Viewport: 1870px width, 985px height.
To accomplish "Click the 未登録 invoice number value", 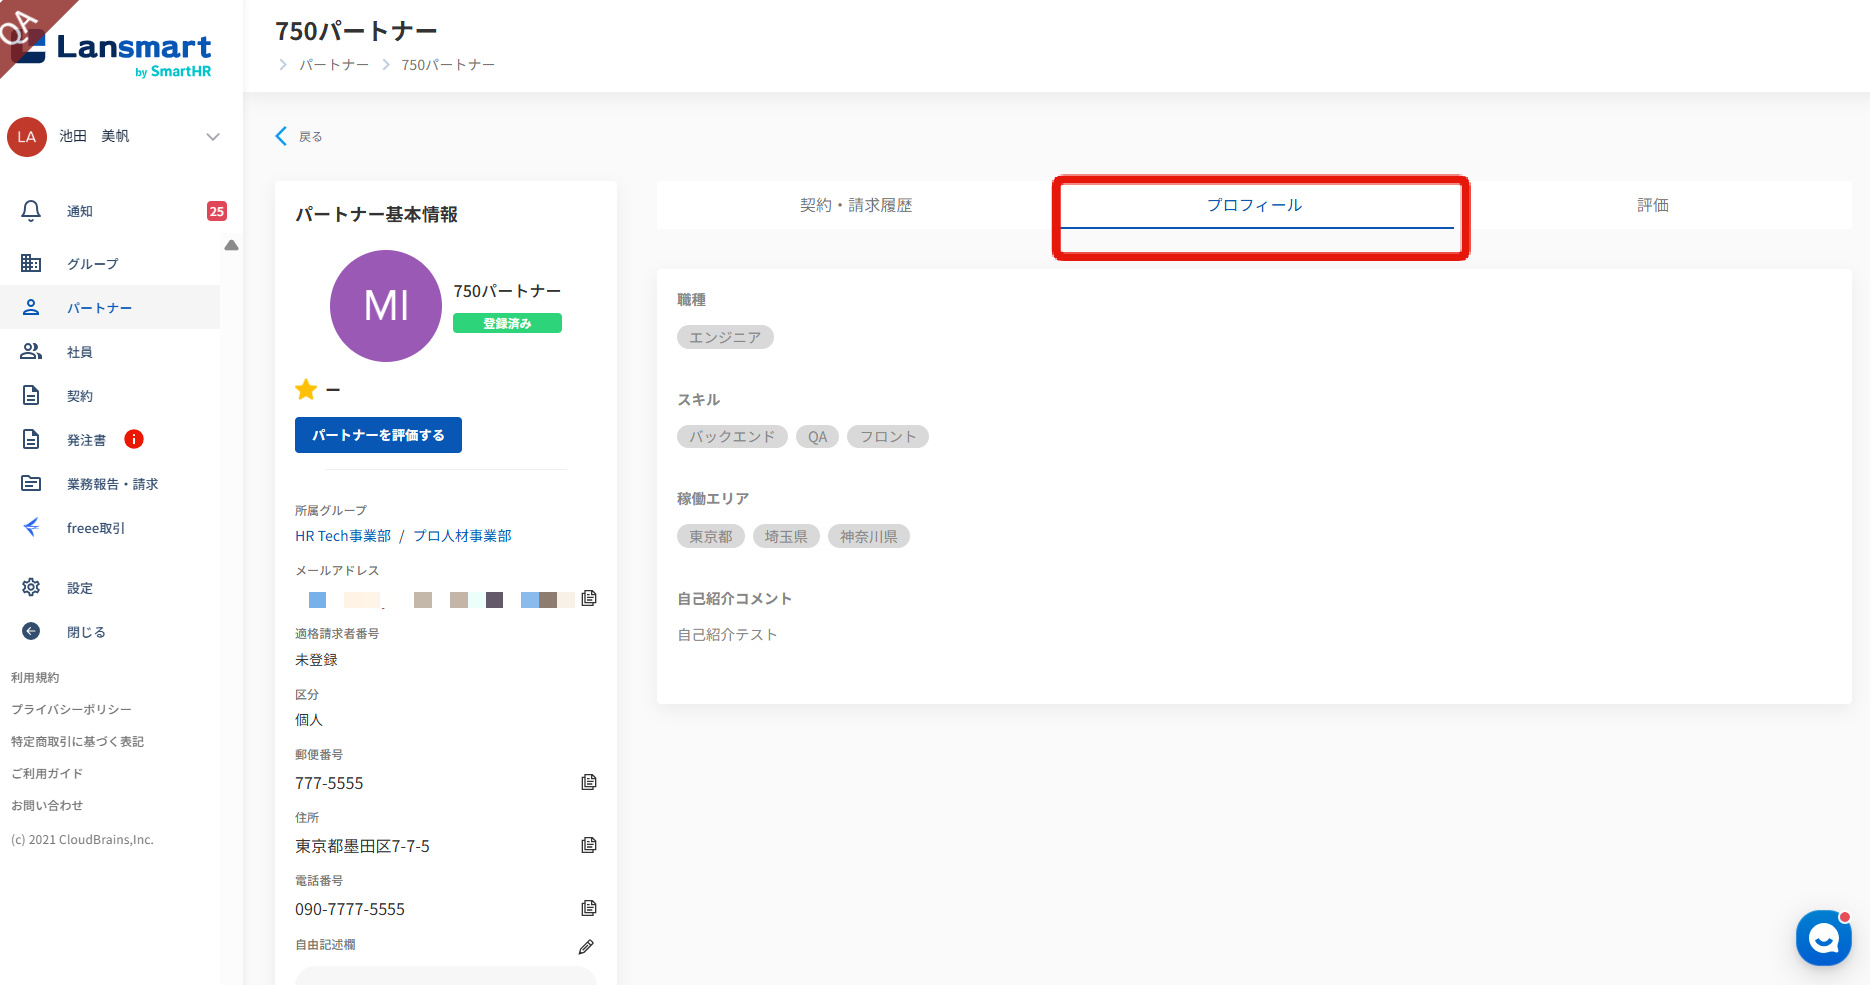I will (x=316, y=660).
